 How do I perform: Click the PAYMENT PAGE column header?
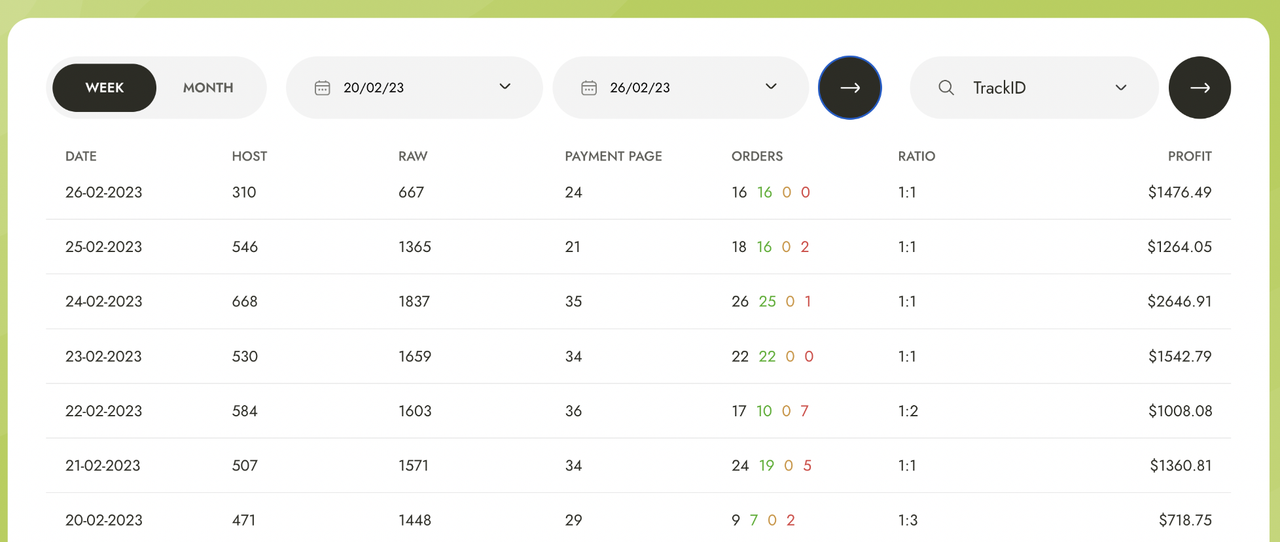(x=613, y=156)
